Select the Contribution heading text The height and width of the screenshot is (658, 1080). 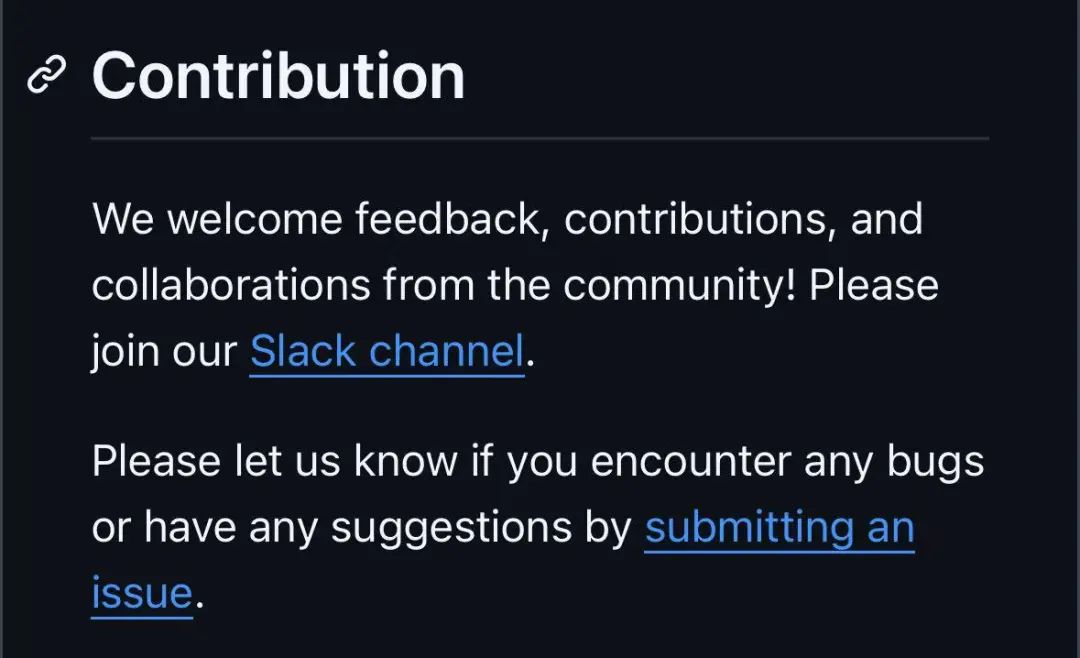278,76
